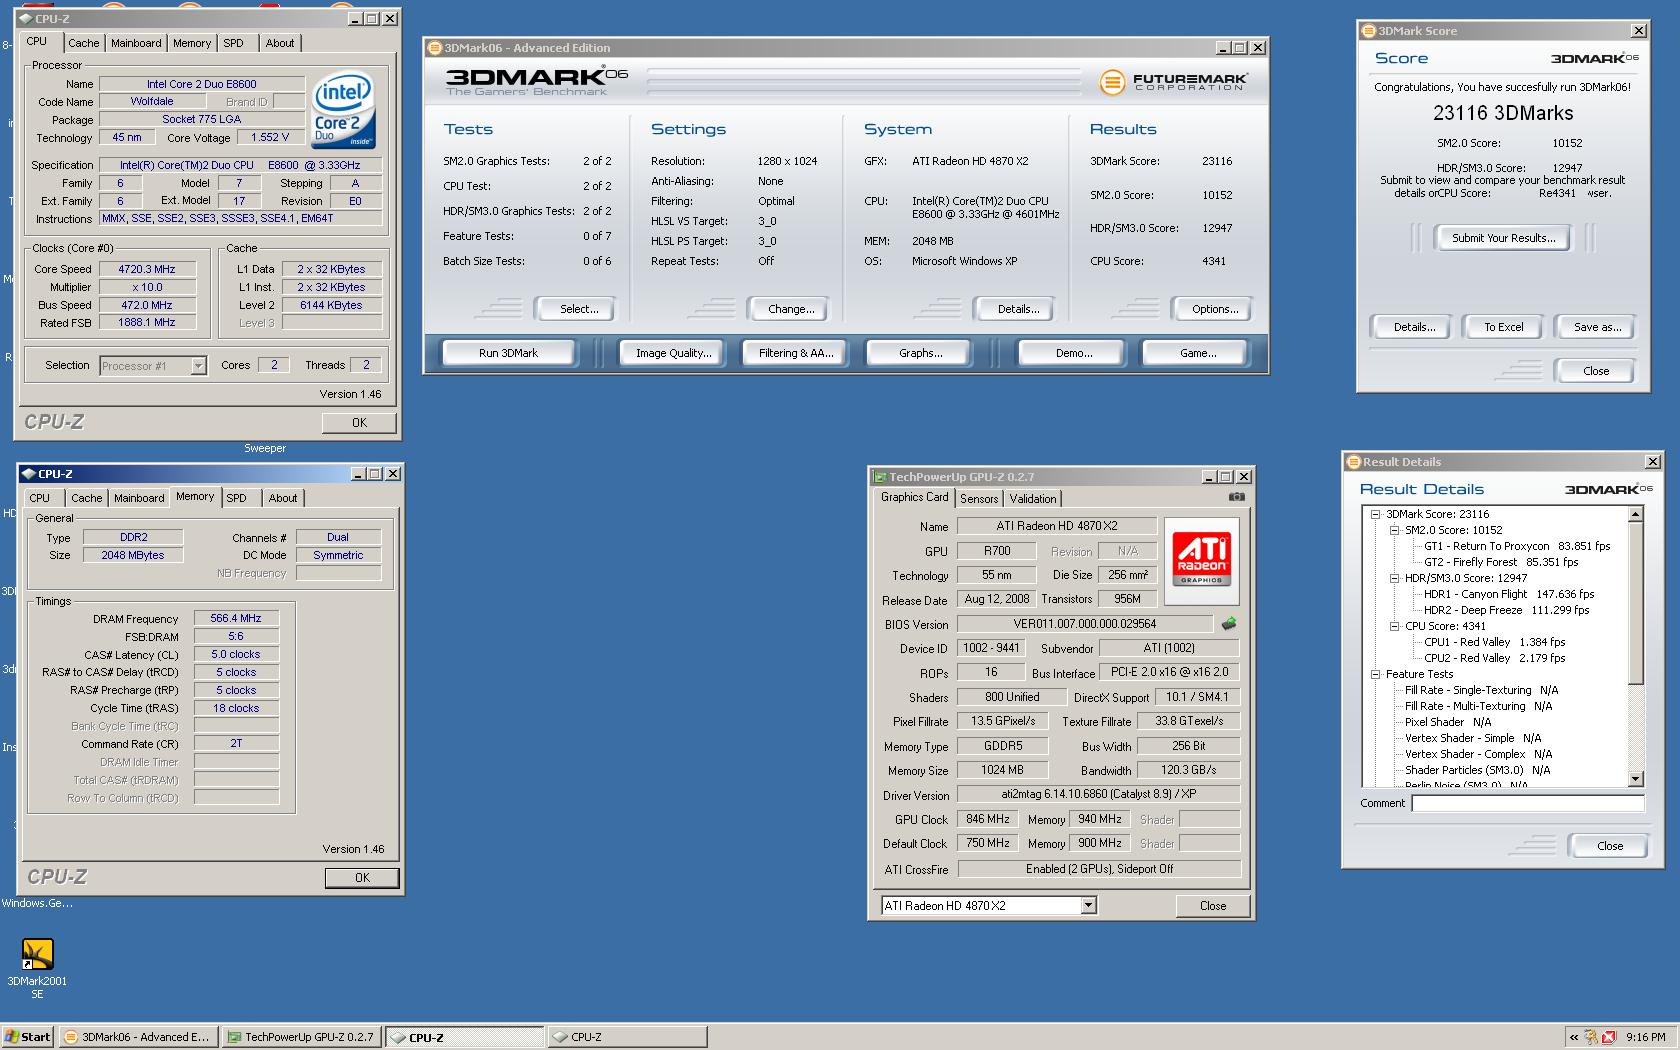
Task: Click the ATI Radeon logo in GPU-Z
Action: pyautogui.click(x=1202, y=561)
